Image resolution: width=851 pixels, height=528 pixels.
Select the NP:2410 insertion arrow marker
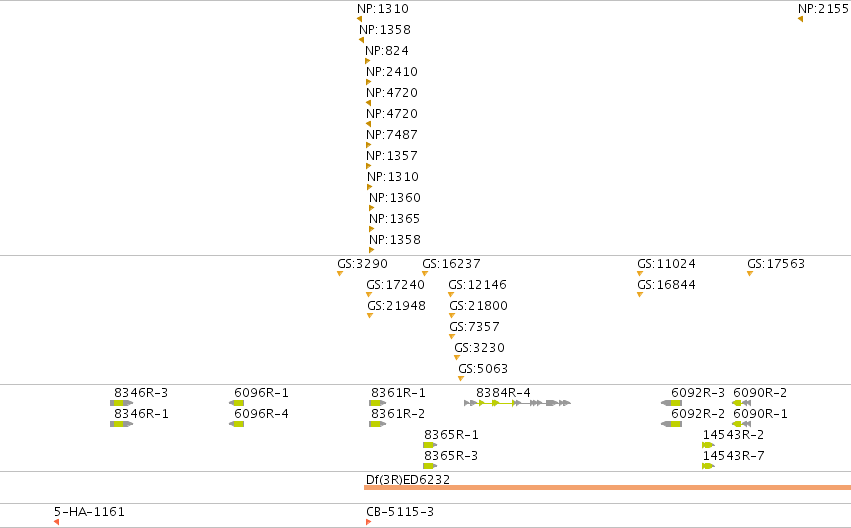point(369,82)
